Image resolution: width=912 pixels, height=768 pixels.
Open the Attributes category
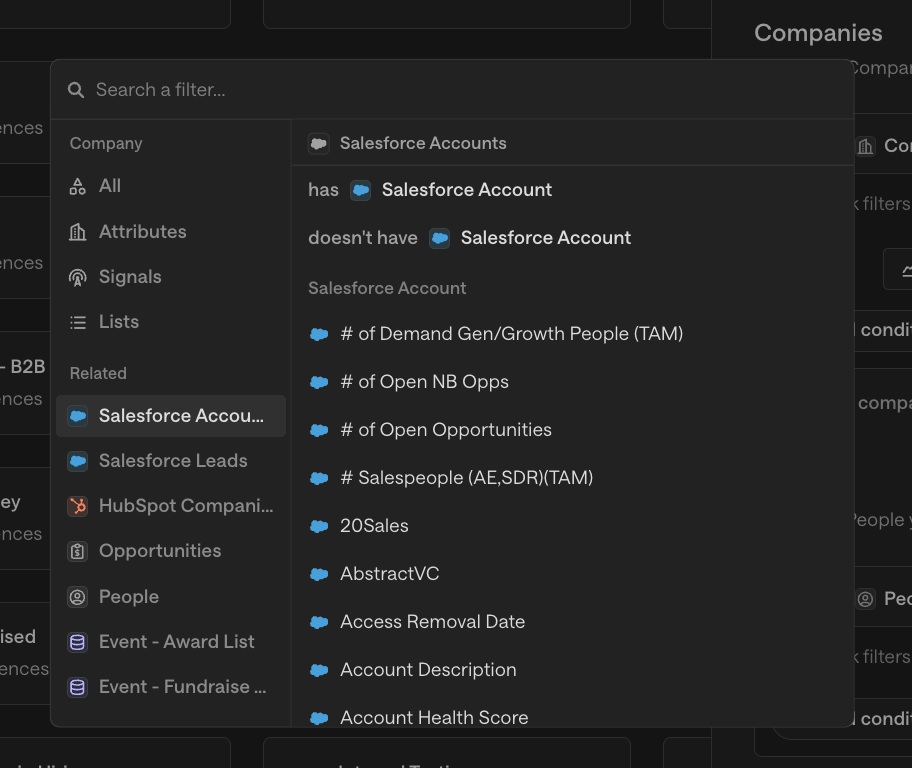click(x=170, y=232)
